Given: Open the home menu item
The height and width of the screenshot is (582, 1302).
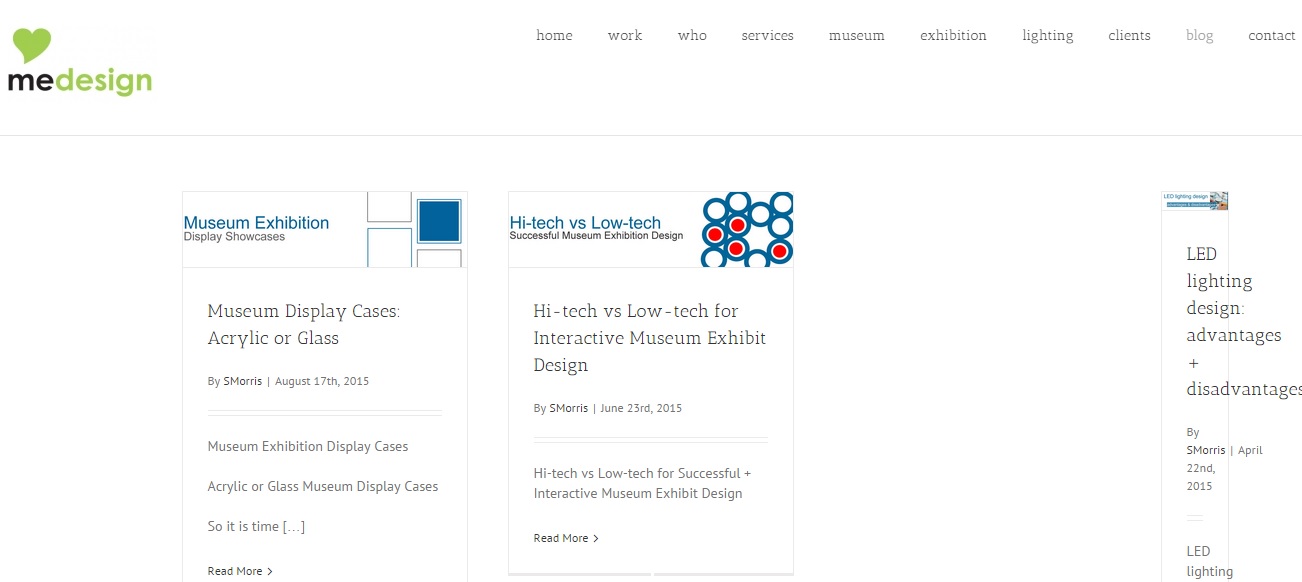Looking at the screenshot, I should [x=554, y=35].
